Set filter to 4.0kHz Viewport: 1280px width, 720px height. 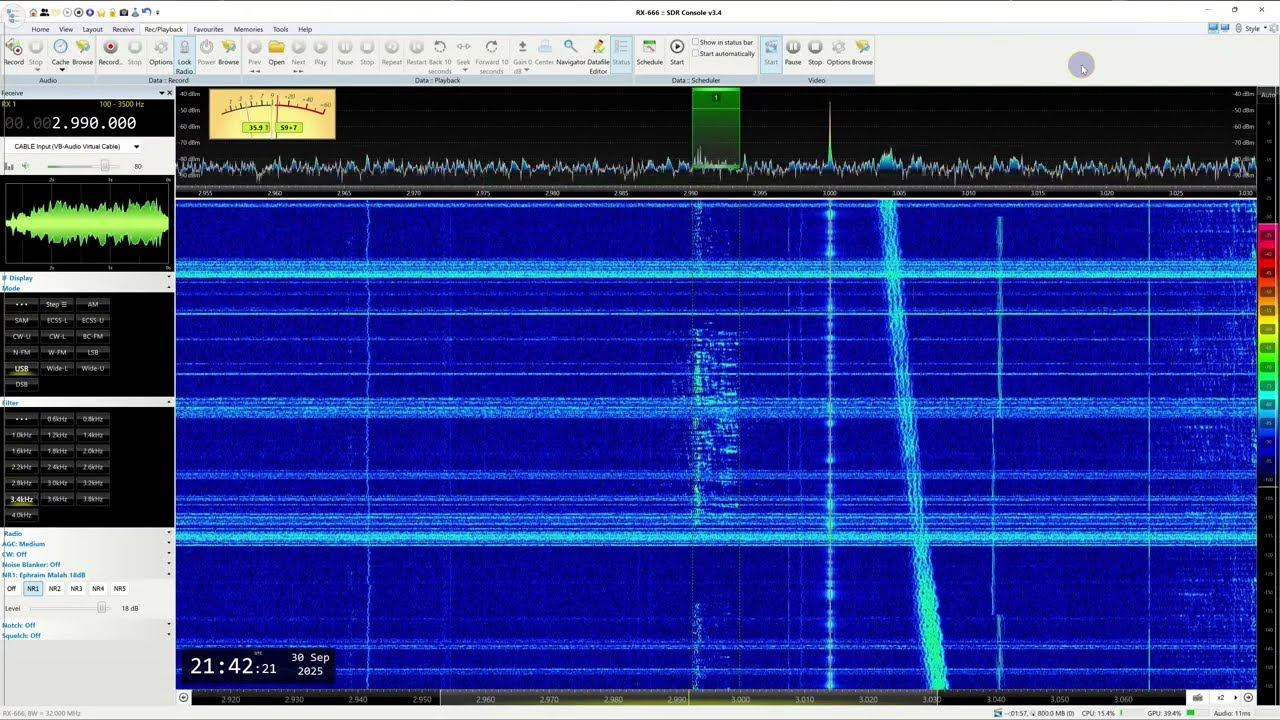[21, 515]
